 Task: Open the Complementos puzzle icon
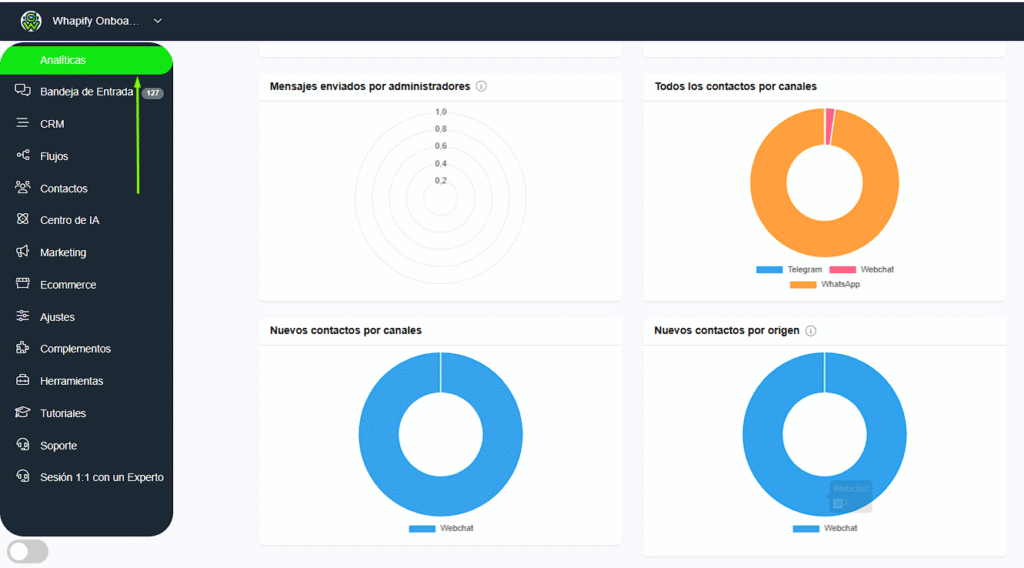[23, 349]
